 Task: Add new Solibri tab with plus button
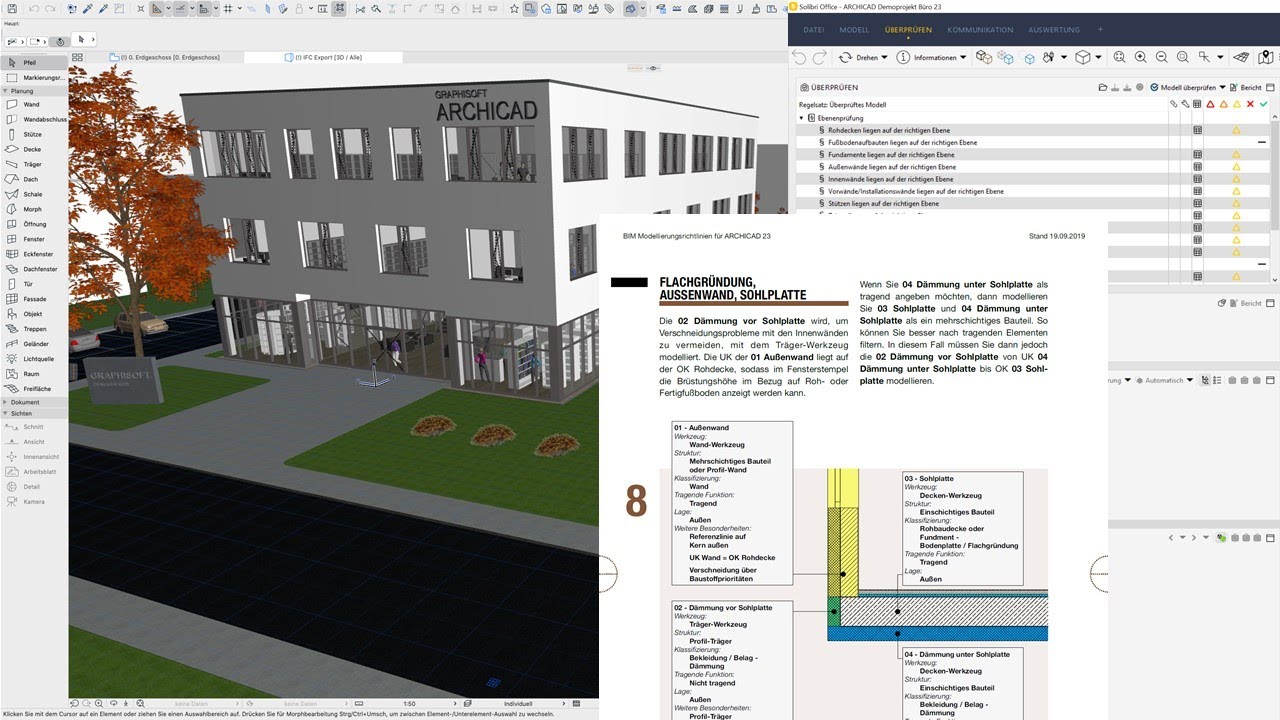tap(1100, 30)
